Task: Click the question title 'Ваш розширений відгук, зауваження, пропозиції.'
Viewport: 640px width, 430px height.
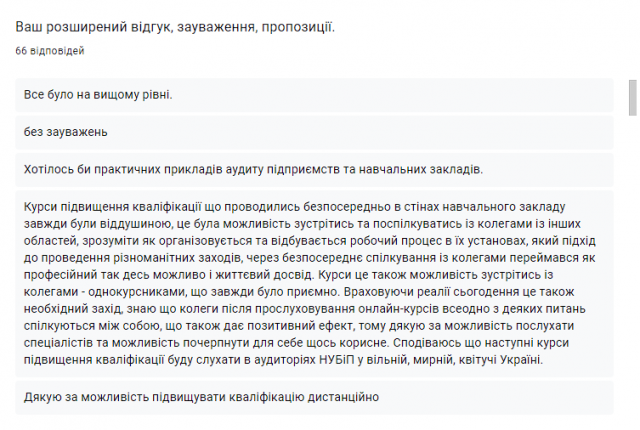Action: [175, 27]
